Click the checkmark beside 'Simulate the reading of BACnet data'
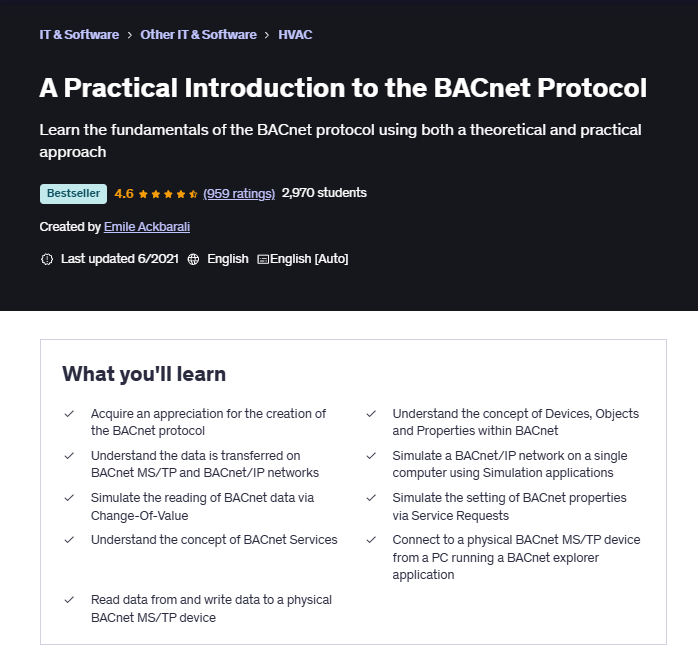698x659 pixels. 69,498
